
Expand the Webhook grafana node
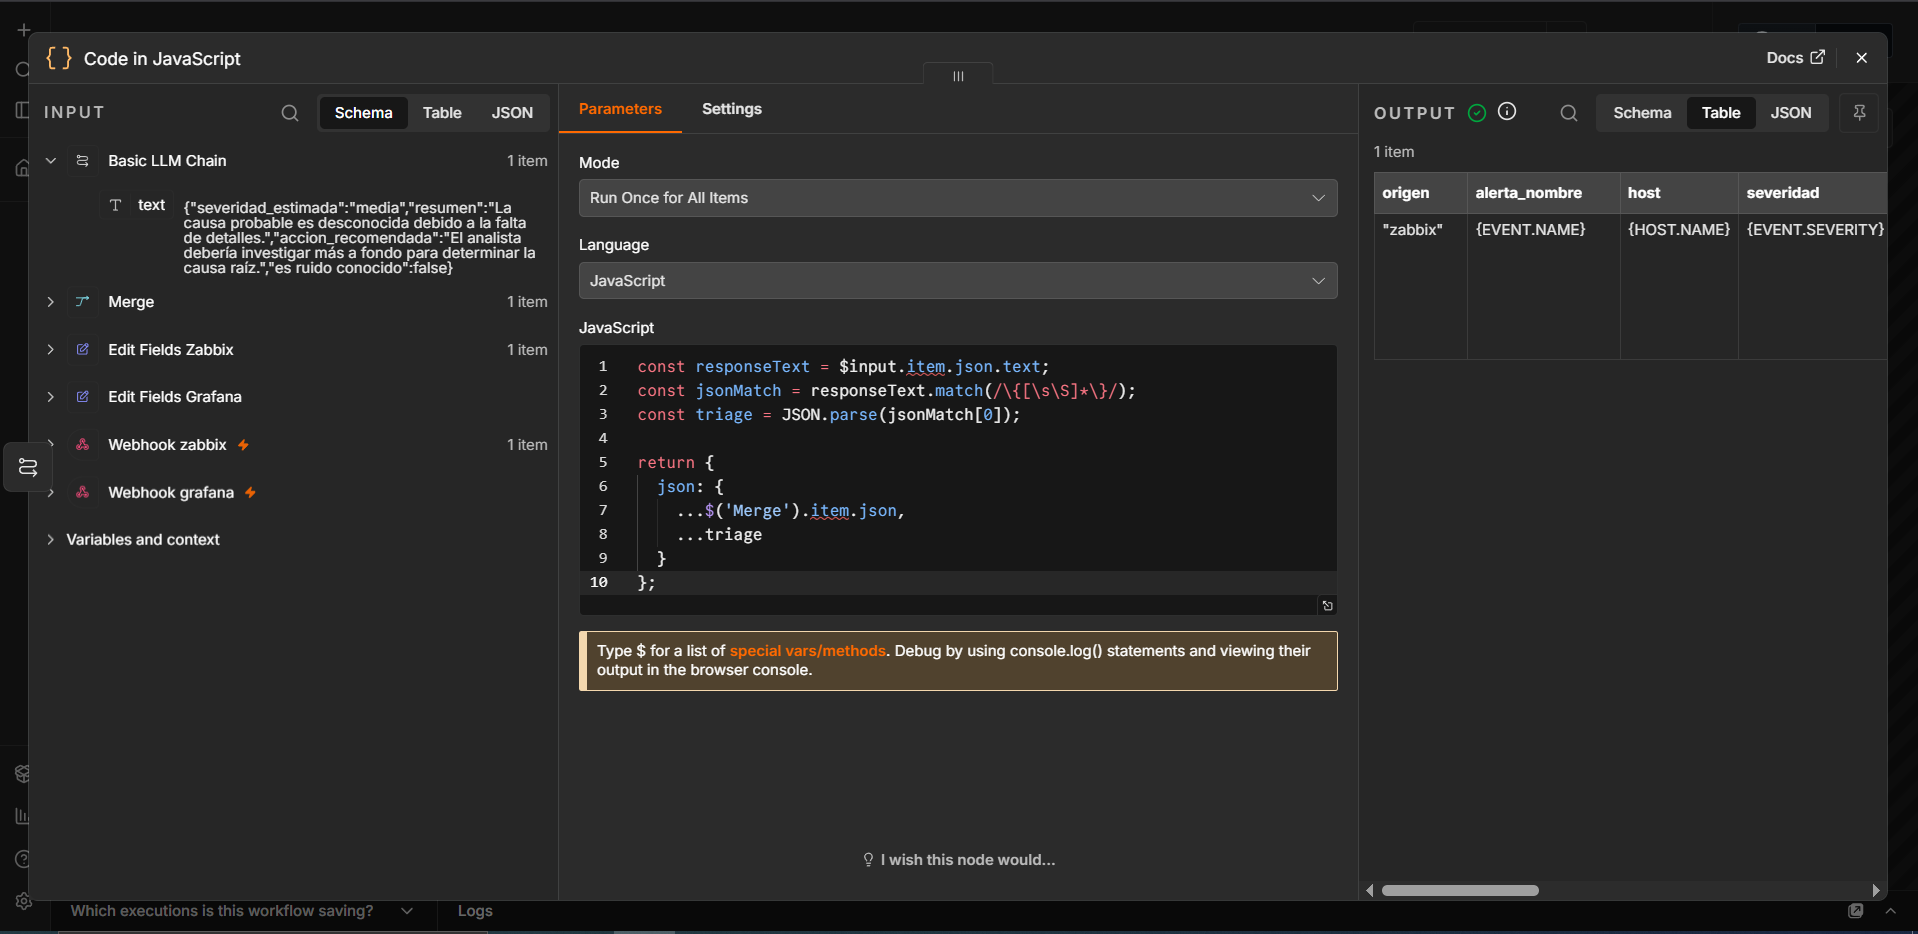tap(50, 493)
